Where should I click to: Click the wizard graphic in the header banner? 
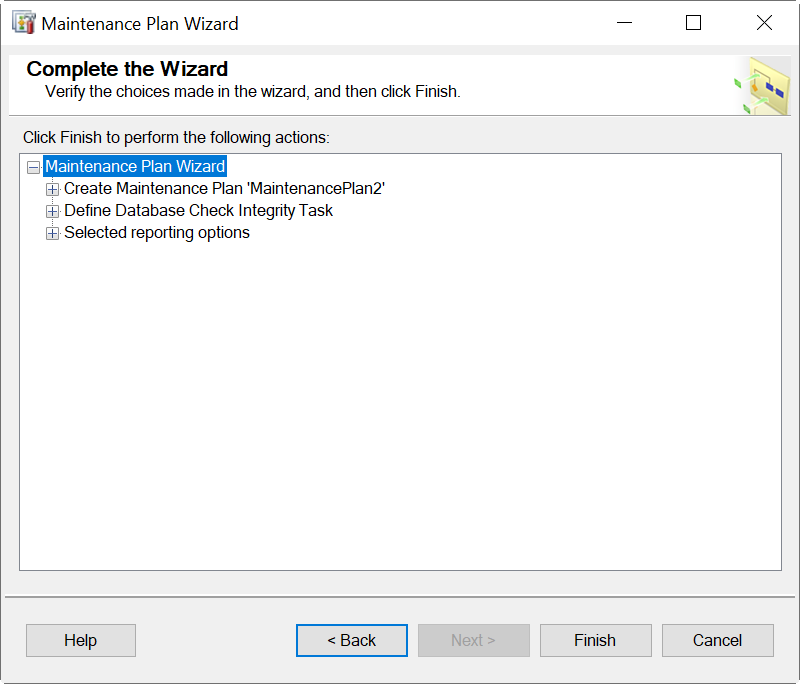[763, 85]
